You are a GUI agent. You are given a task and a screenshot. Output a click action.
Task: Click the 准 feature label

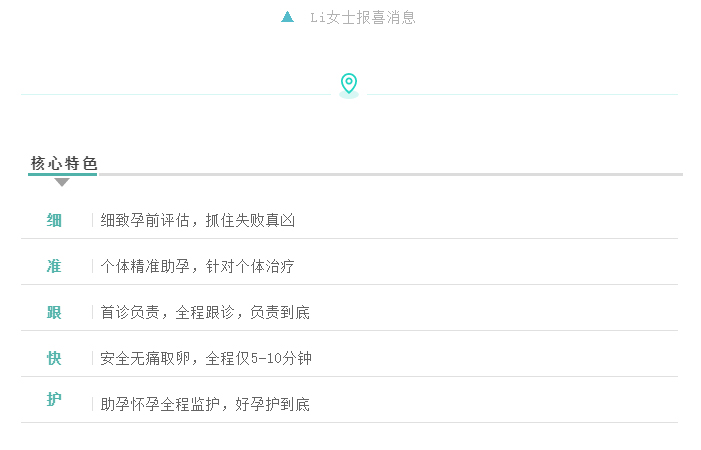(x=54, y=266)
